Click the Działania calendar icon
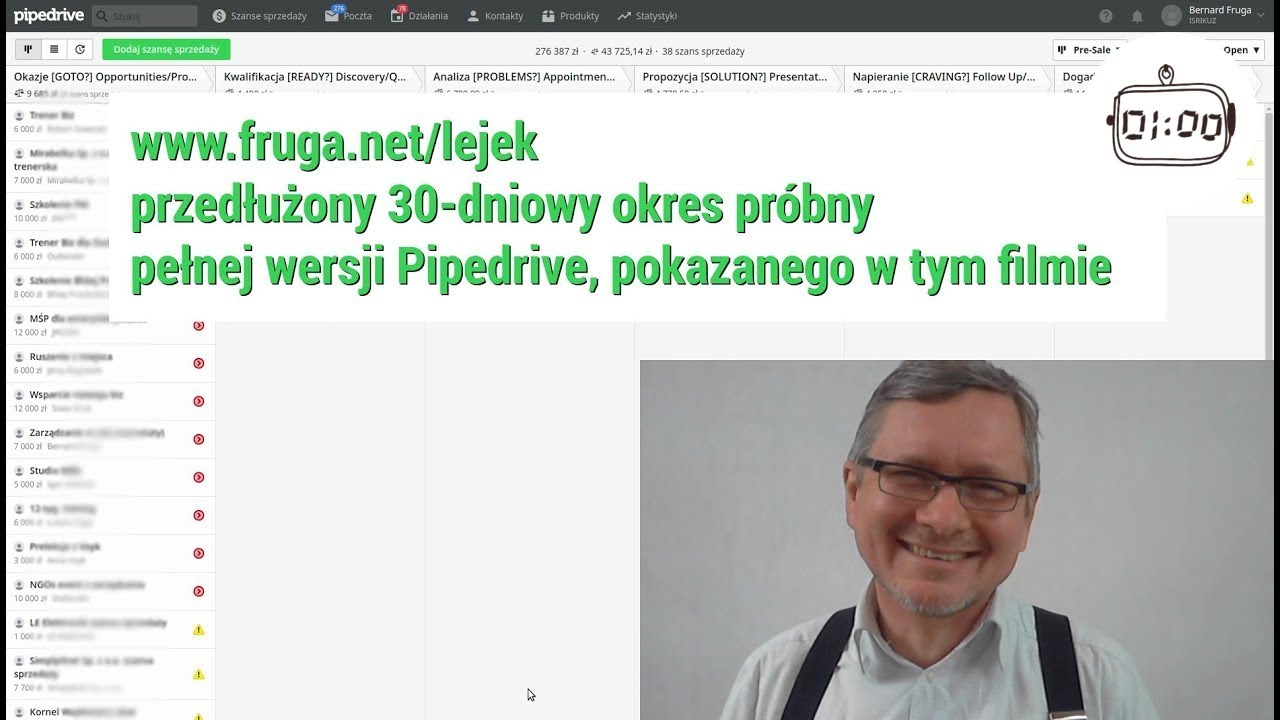 point(397,16)
